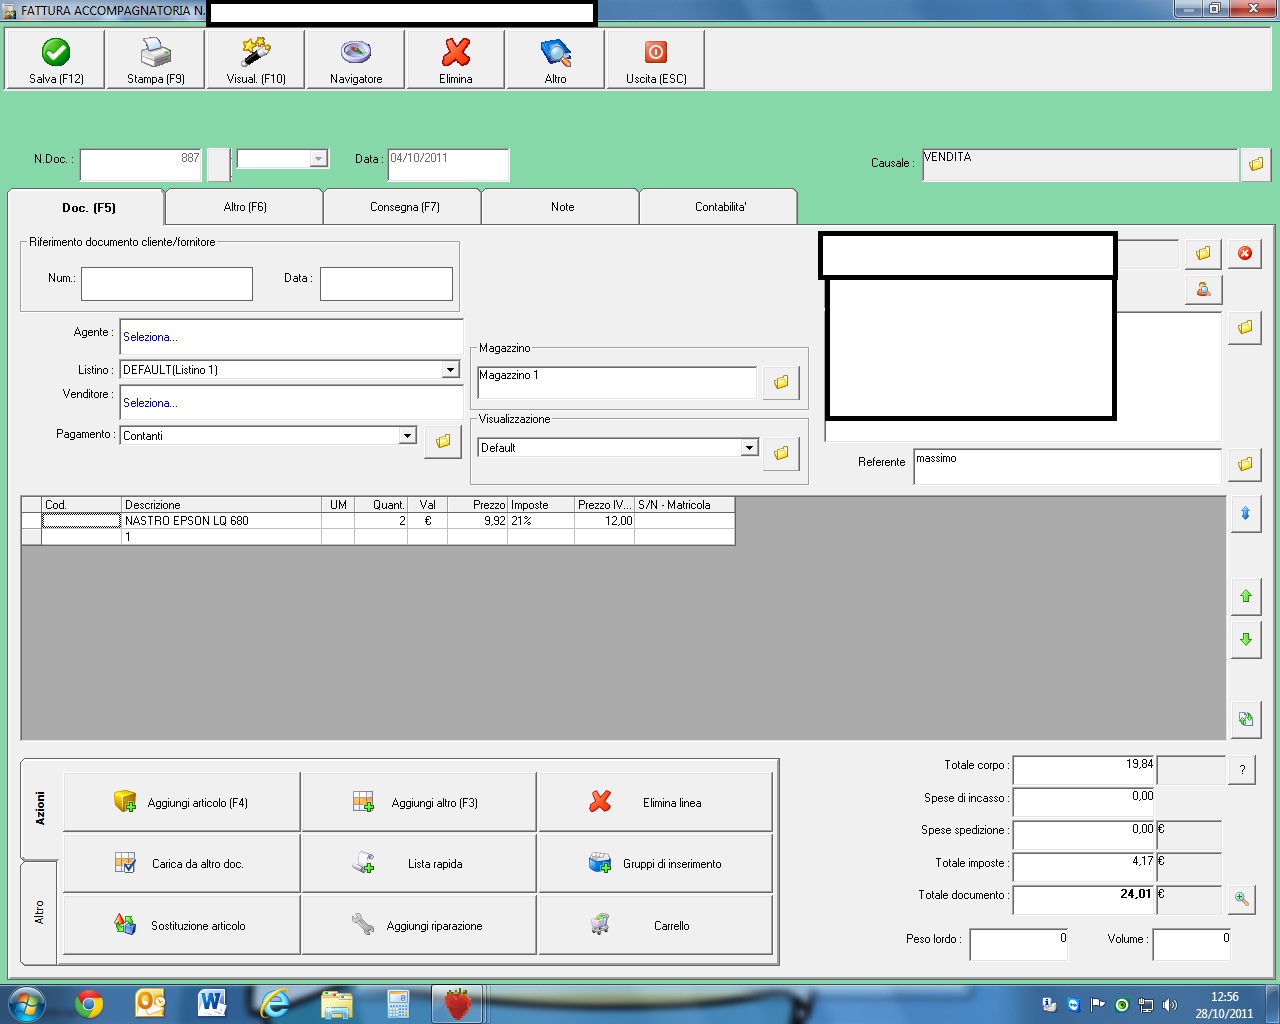Viewport: 1280px width, 1024px height.
Task: Open Google Chrome from the taskbar
Action: point(89,1003)
